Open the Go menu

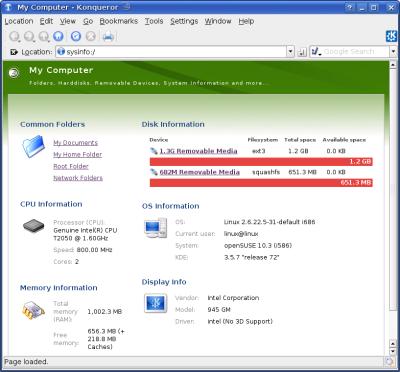tap(88, 21)
